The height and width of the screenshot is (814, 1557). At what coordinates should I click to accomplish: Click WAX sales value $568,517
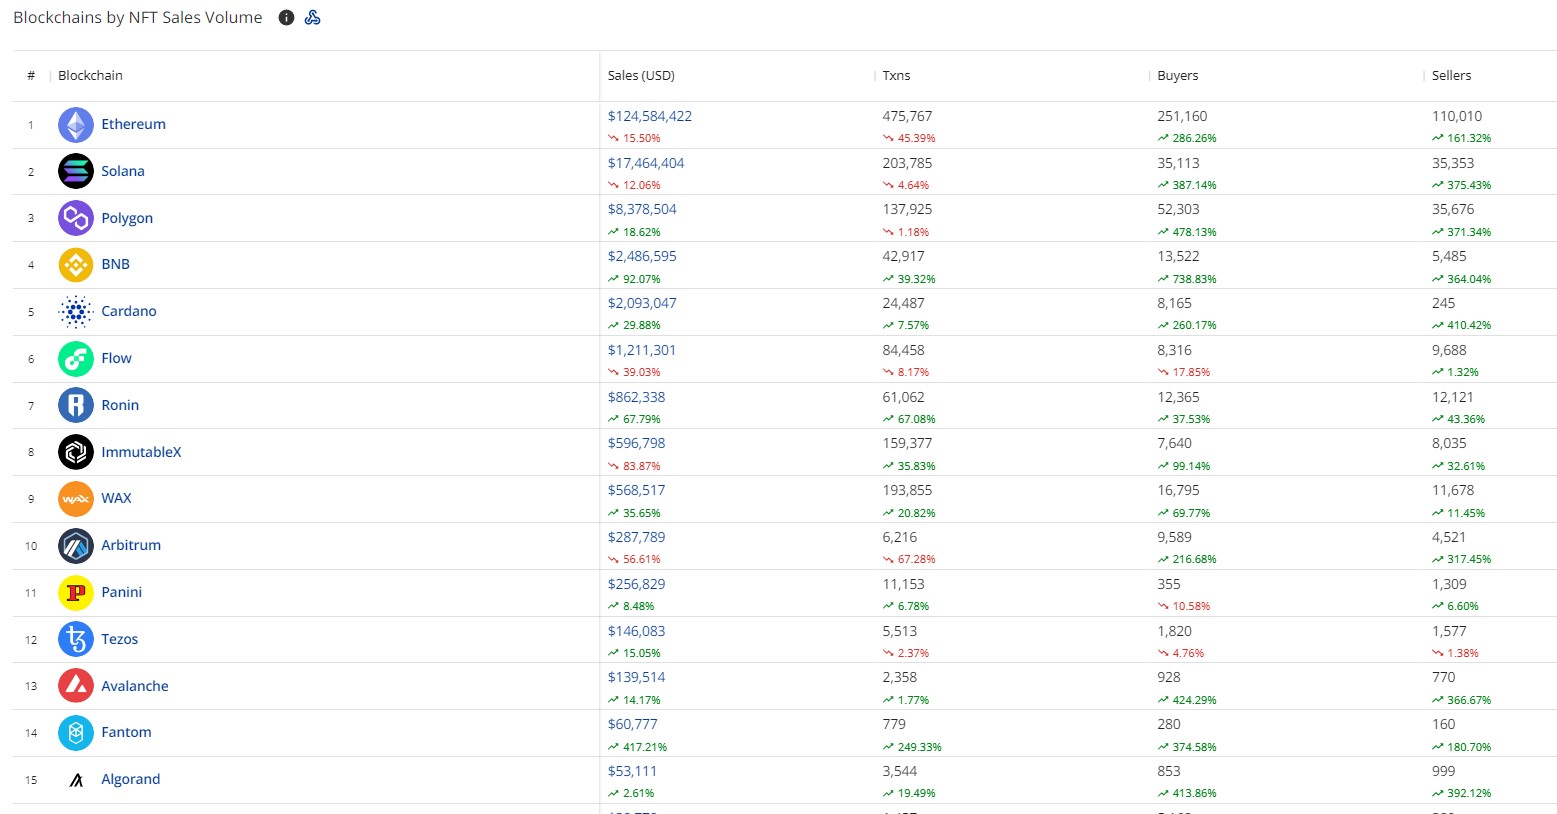[x=636, y=490]
